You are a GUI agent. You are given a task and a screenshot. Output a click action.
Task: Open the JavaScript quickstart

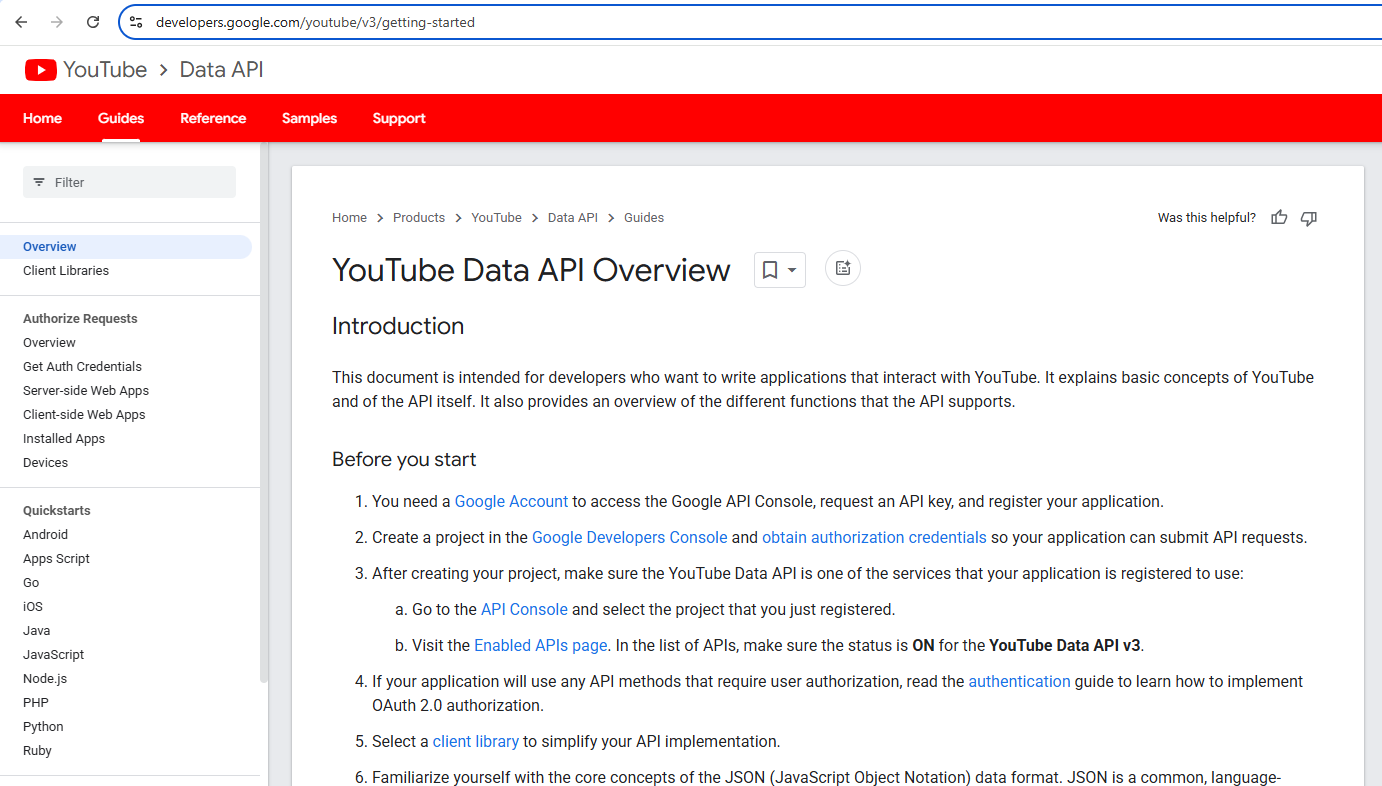point(53,655)
